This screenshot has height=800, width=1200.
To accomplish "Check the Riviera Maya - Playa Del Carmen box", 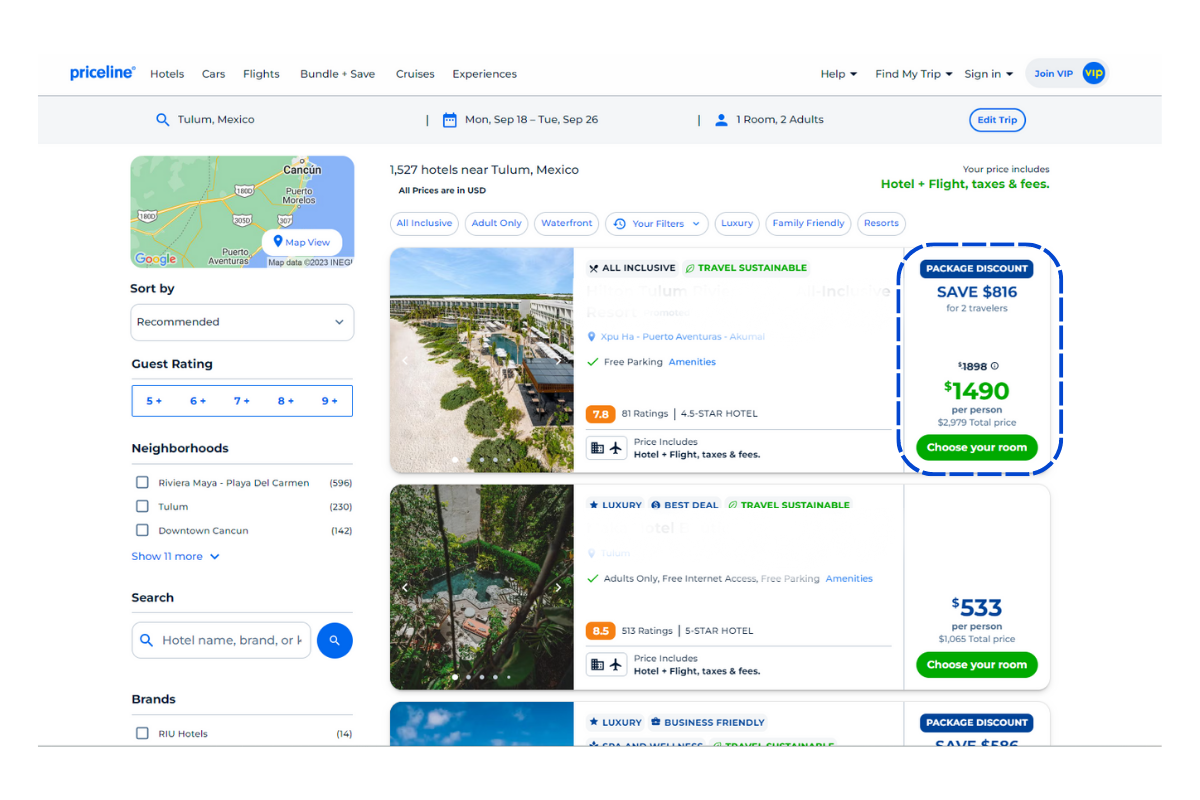I will (x=142, y=482).
